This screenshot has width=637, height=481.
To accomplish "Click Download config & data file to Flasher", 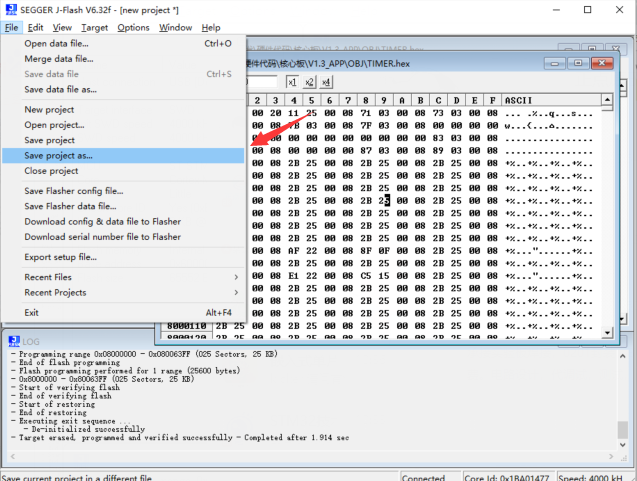I will click(102, 221).
